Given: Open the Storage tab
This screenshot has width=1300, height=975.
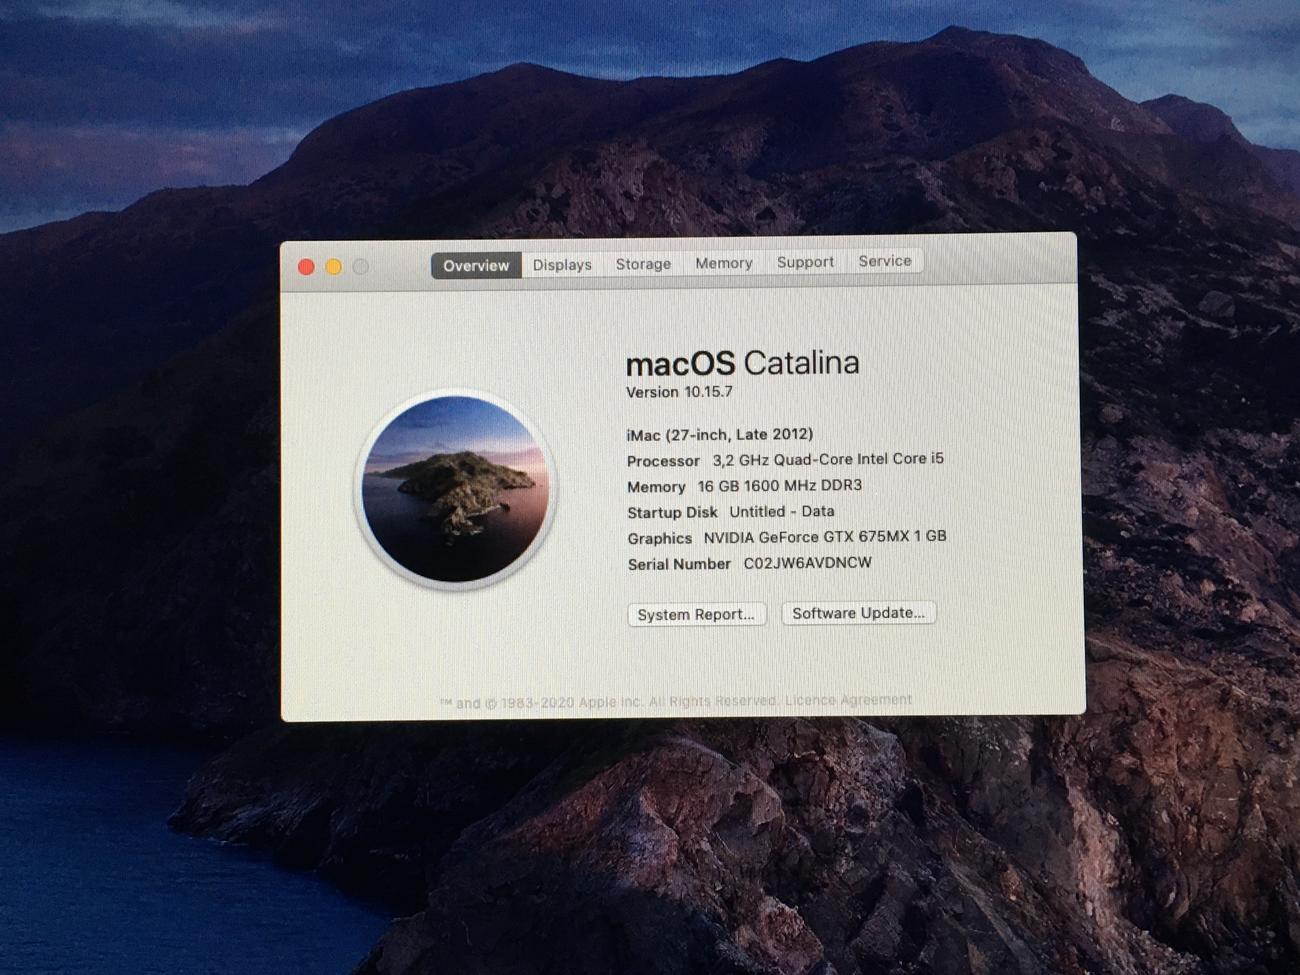Looking at the screenshot, I should [x=643, y=263].
